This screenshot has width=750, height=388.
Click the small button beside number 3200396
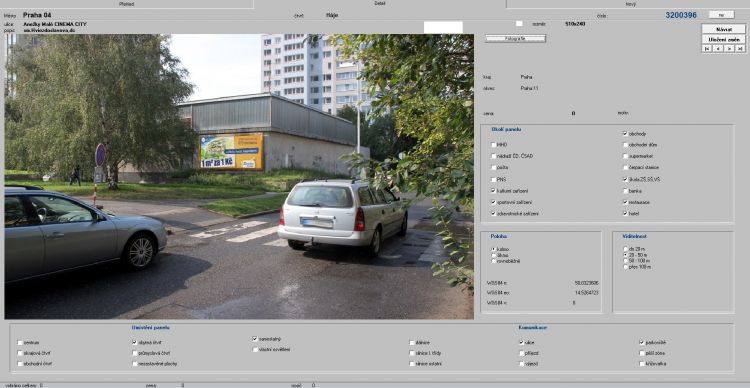click(721, 15)
